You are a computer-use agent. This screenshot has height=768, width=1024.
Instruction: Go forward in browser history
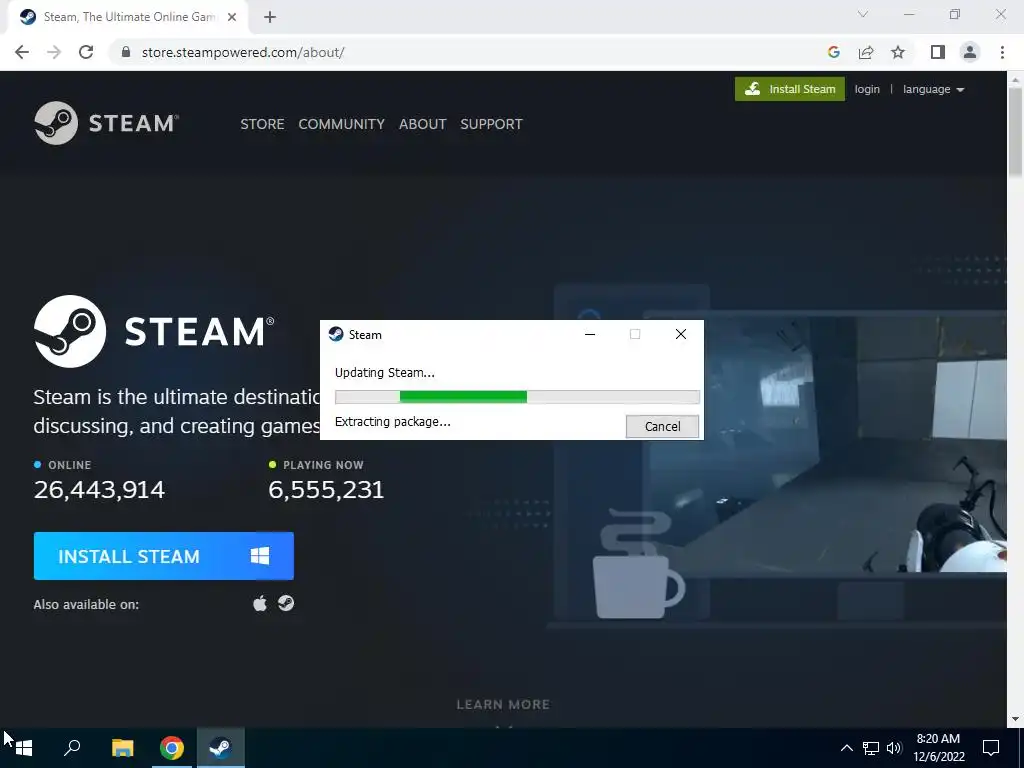point(54,52)
